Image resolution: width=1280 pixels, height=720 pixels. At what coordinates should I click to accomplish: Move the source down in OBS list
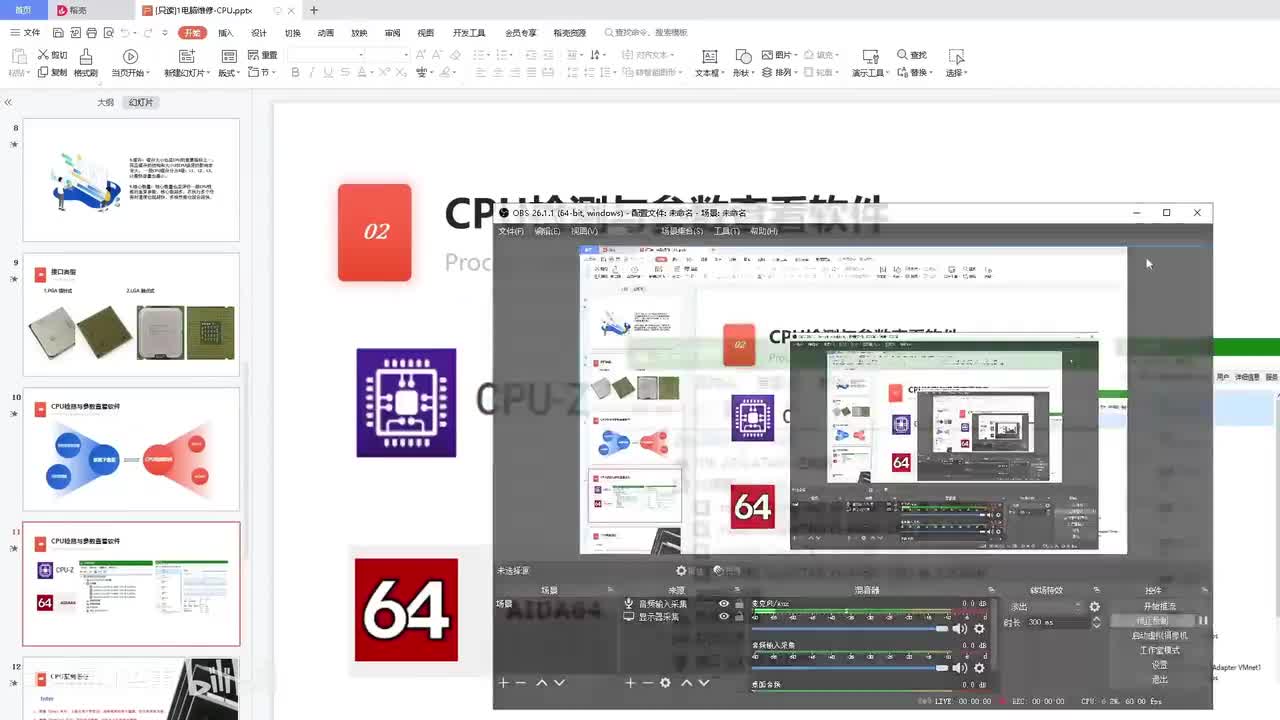tap(703, 683)
